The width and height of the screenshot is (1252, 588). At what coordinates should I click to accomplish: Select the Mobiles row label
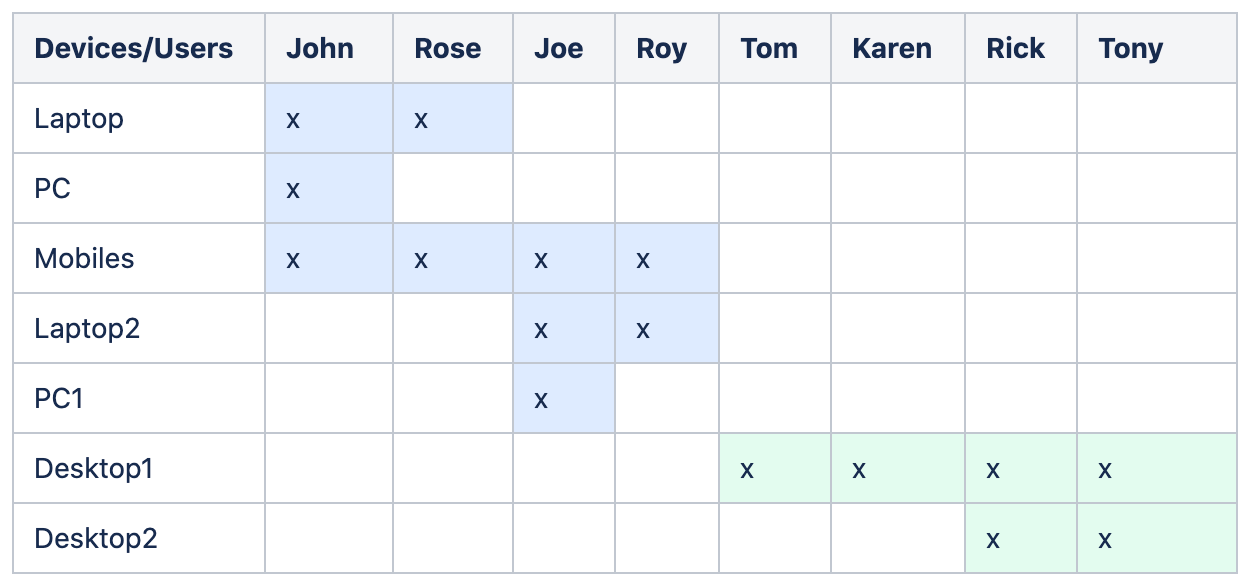(x=84, y=258)
